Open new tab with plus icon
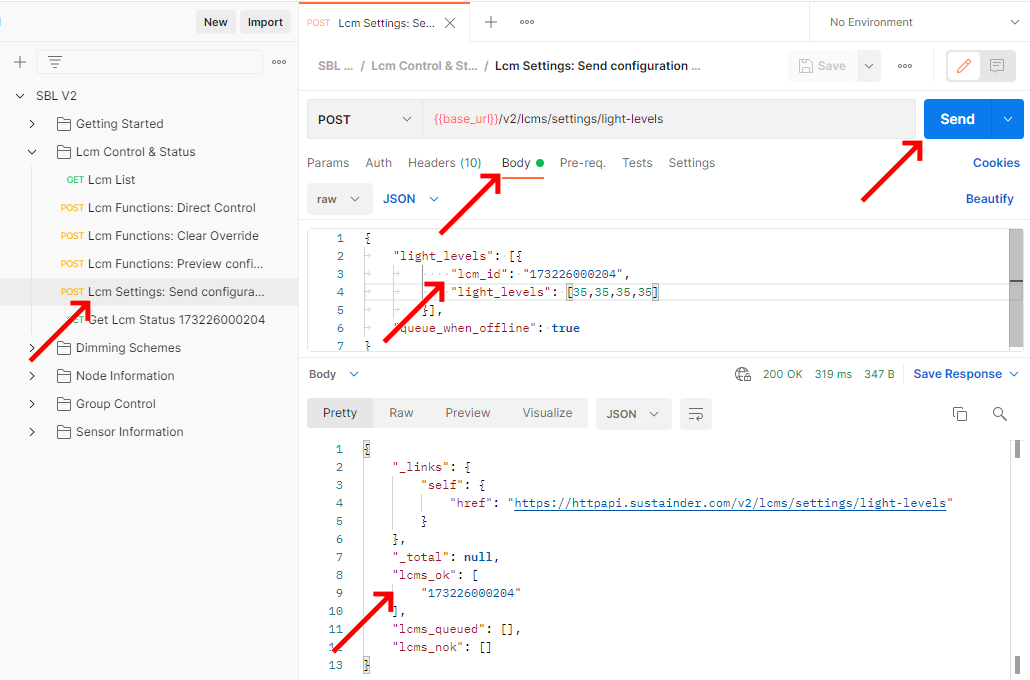 tap(491, 22)
